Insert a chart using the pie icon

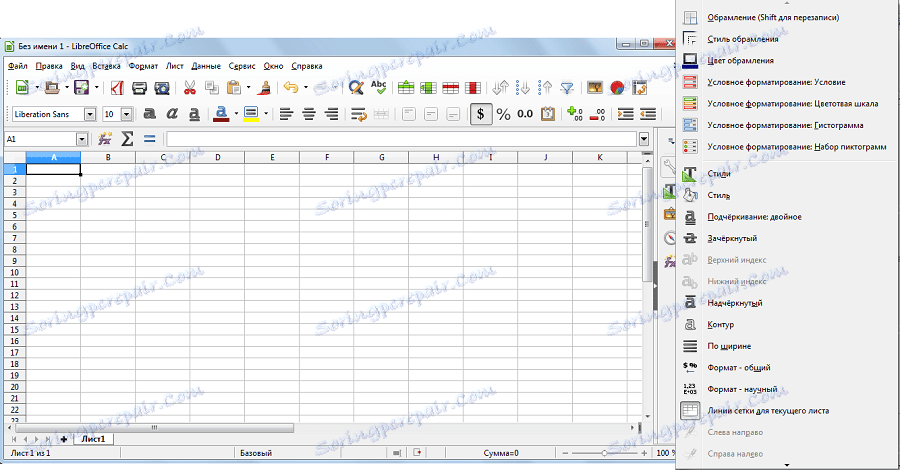(x=617, y=88)
